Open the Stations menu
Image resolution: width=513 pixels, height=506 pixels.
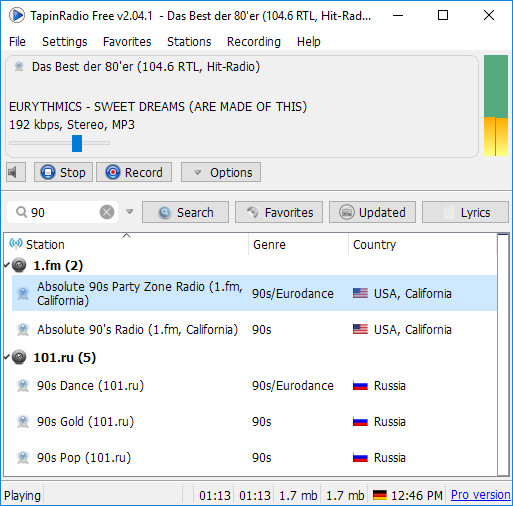pos(189,42)
